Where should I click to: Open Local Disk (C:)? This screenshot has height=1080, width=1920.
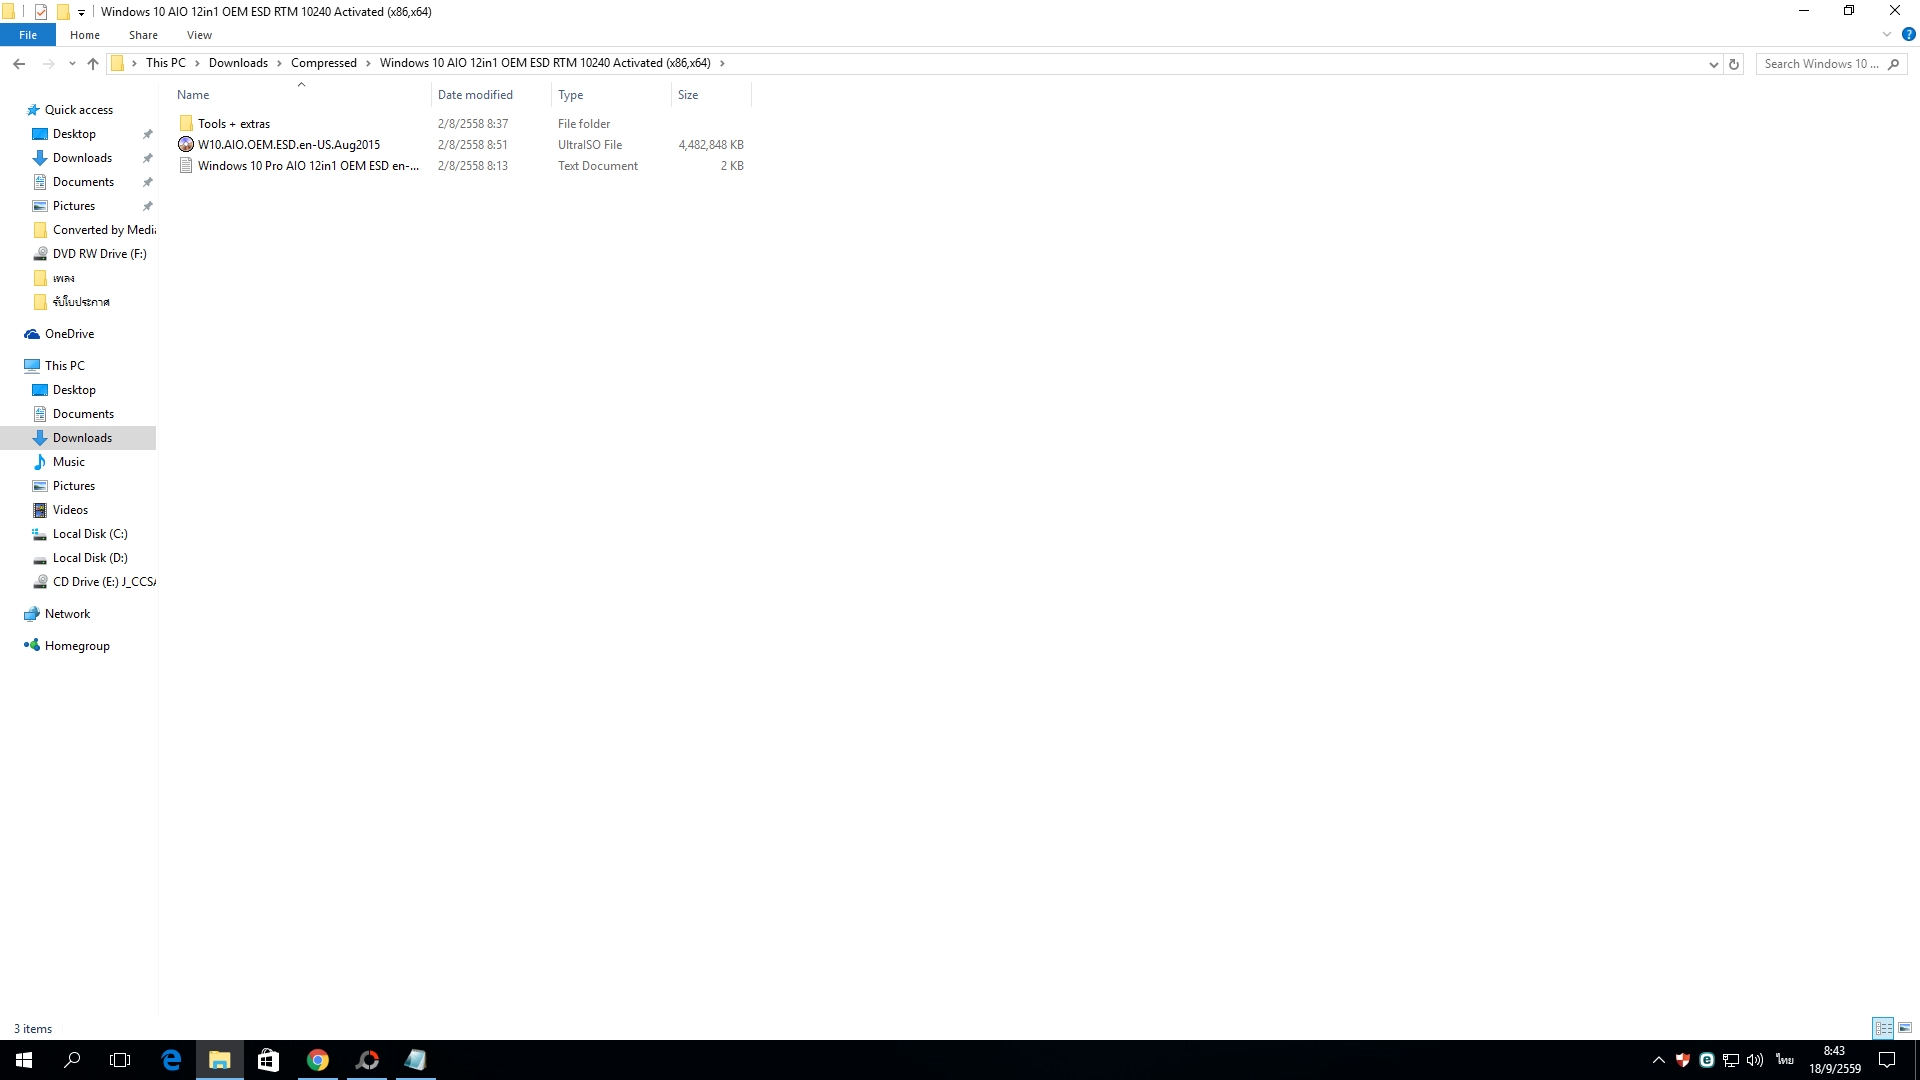90,534
